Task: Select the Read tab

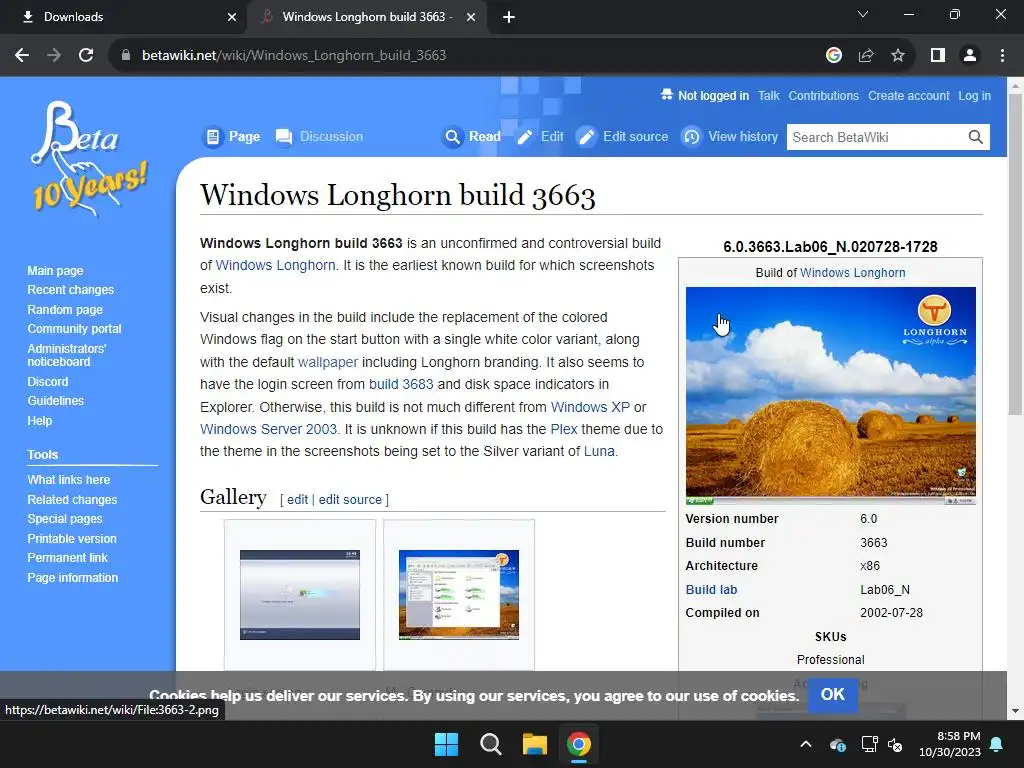Action: click(472, 136)
